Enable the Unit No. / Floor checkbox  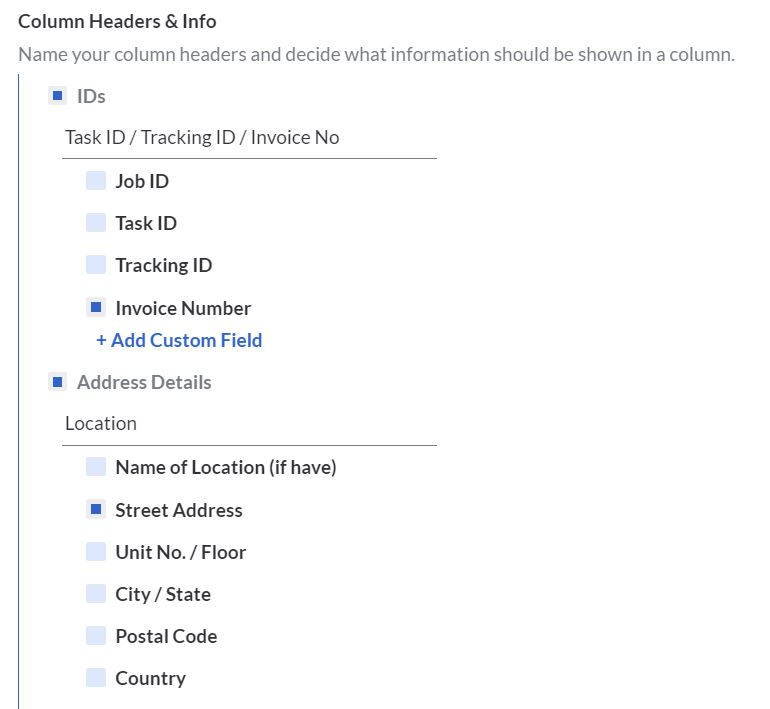[96, 551]
